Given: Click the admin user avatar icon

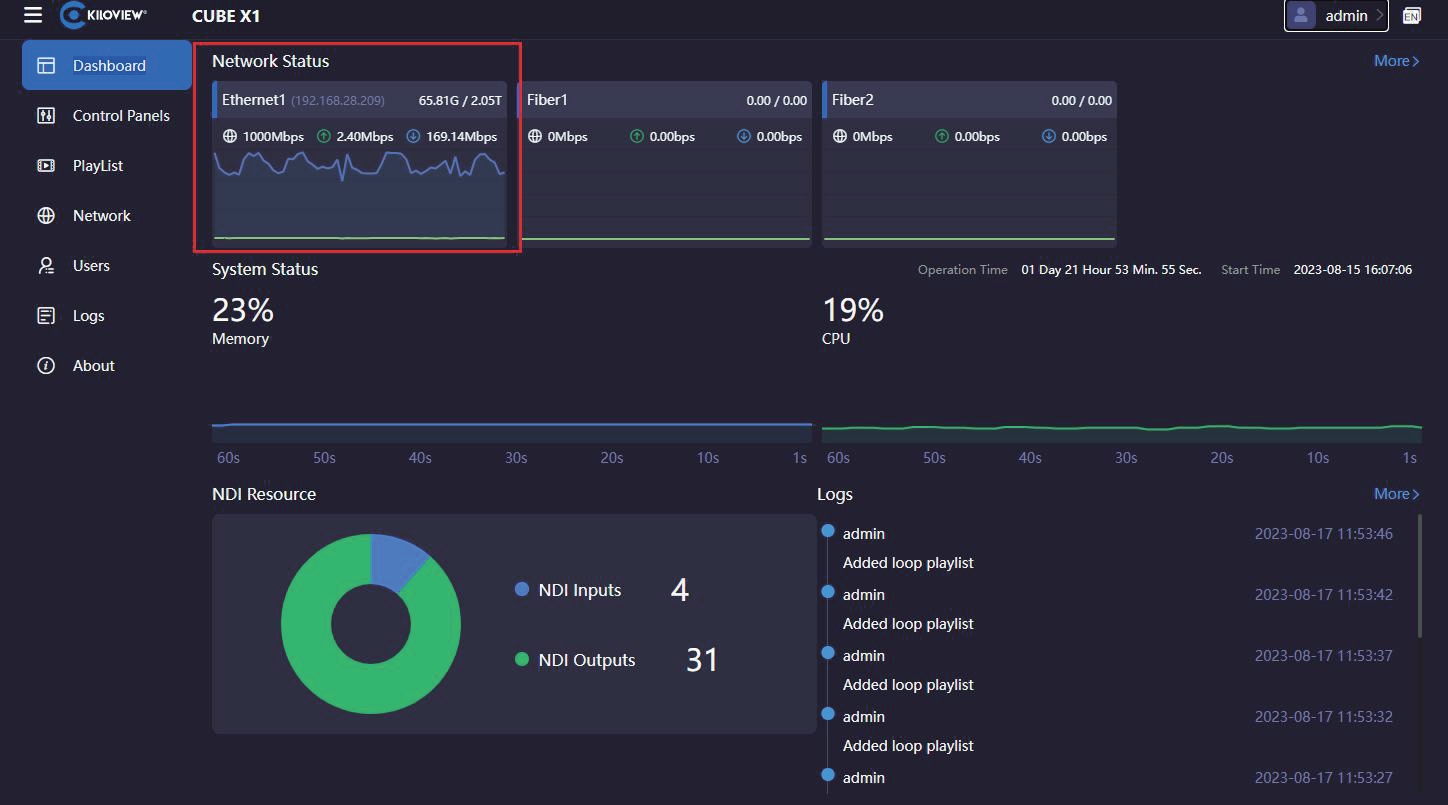Looking at the screenshot, I should 1300,15.
